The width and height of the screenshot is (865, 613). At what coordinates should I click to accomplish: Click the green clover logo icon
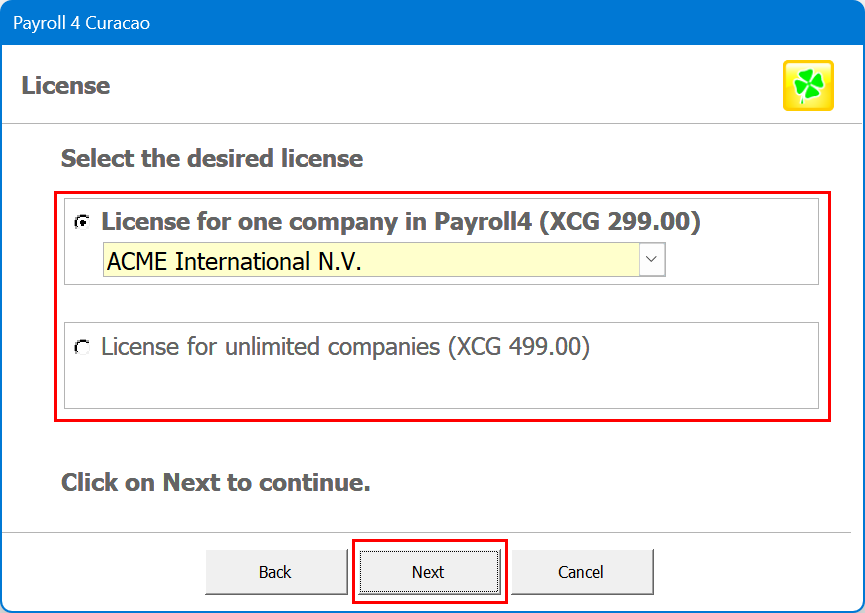coord(808,86)
